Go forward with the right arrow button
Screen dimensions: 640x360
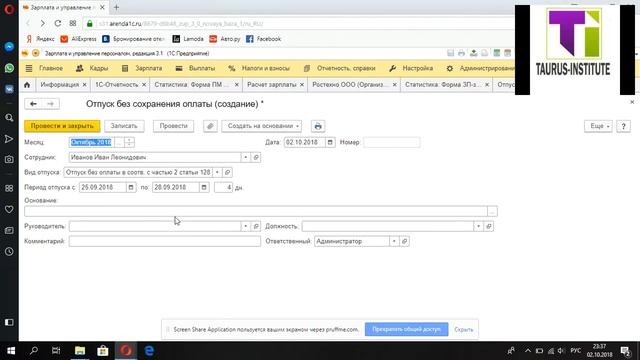pos(51,104)
